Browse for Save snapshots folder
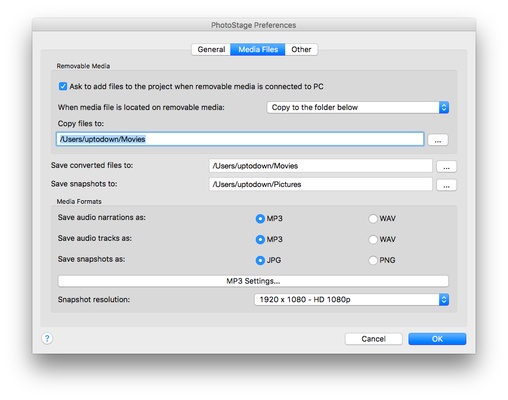508x400 pixels. (x=446, y=185)
